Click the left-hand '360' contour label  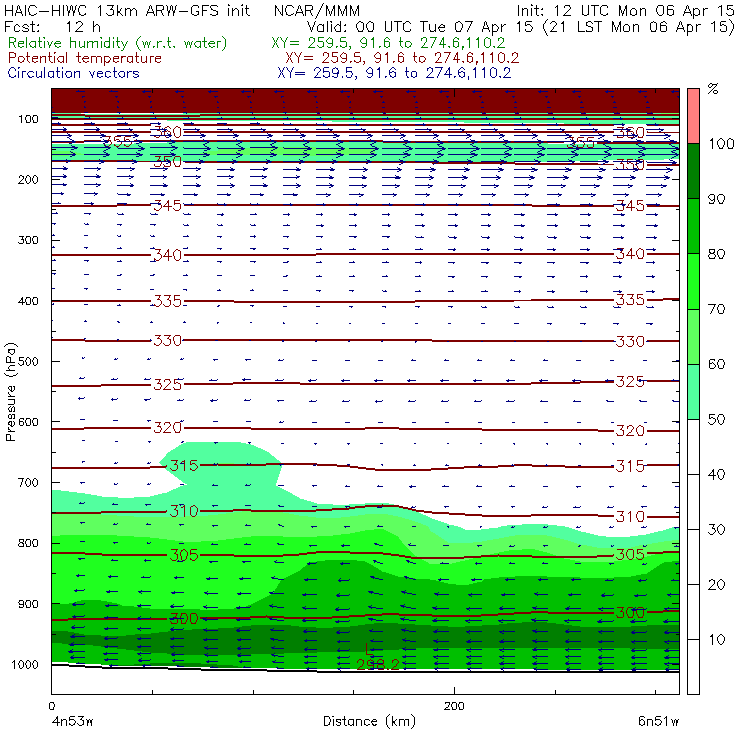tap(167, 132)
